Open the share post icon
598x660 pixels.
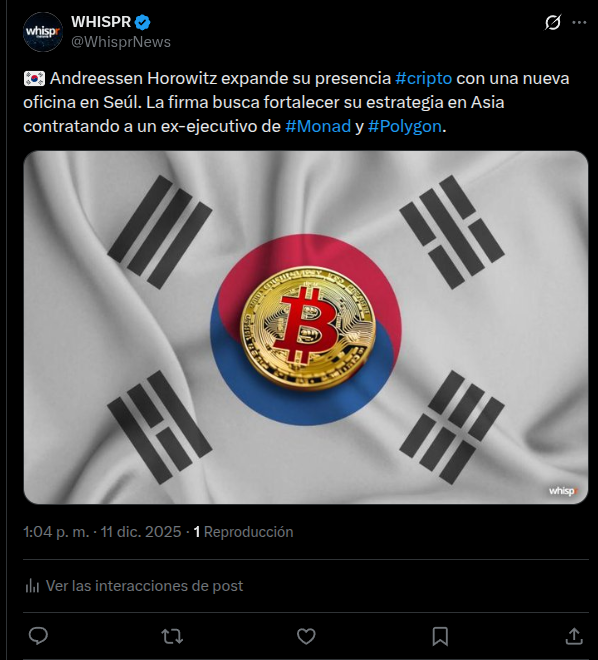pos(574,636)
